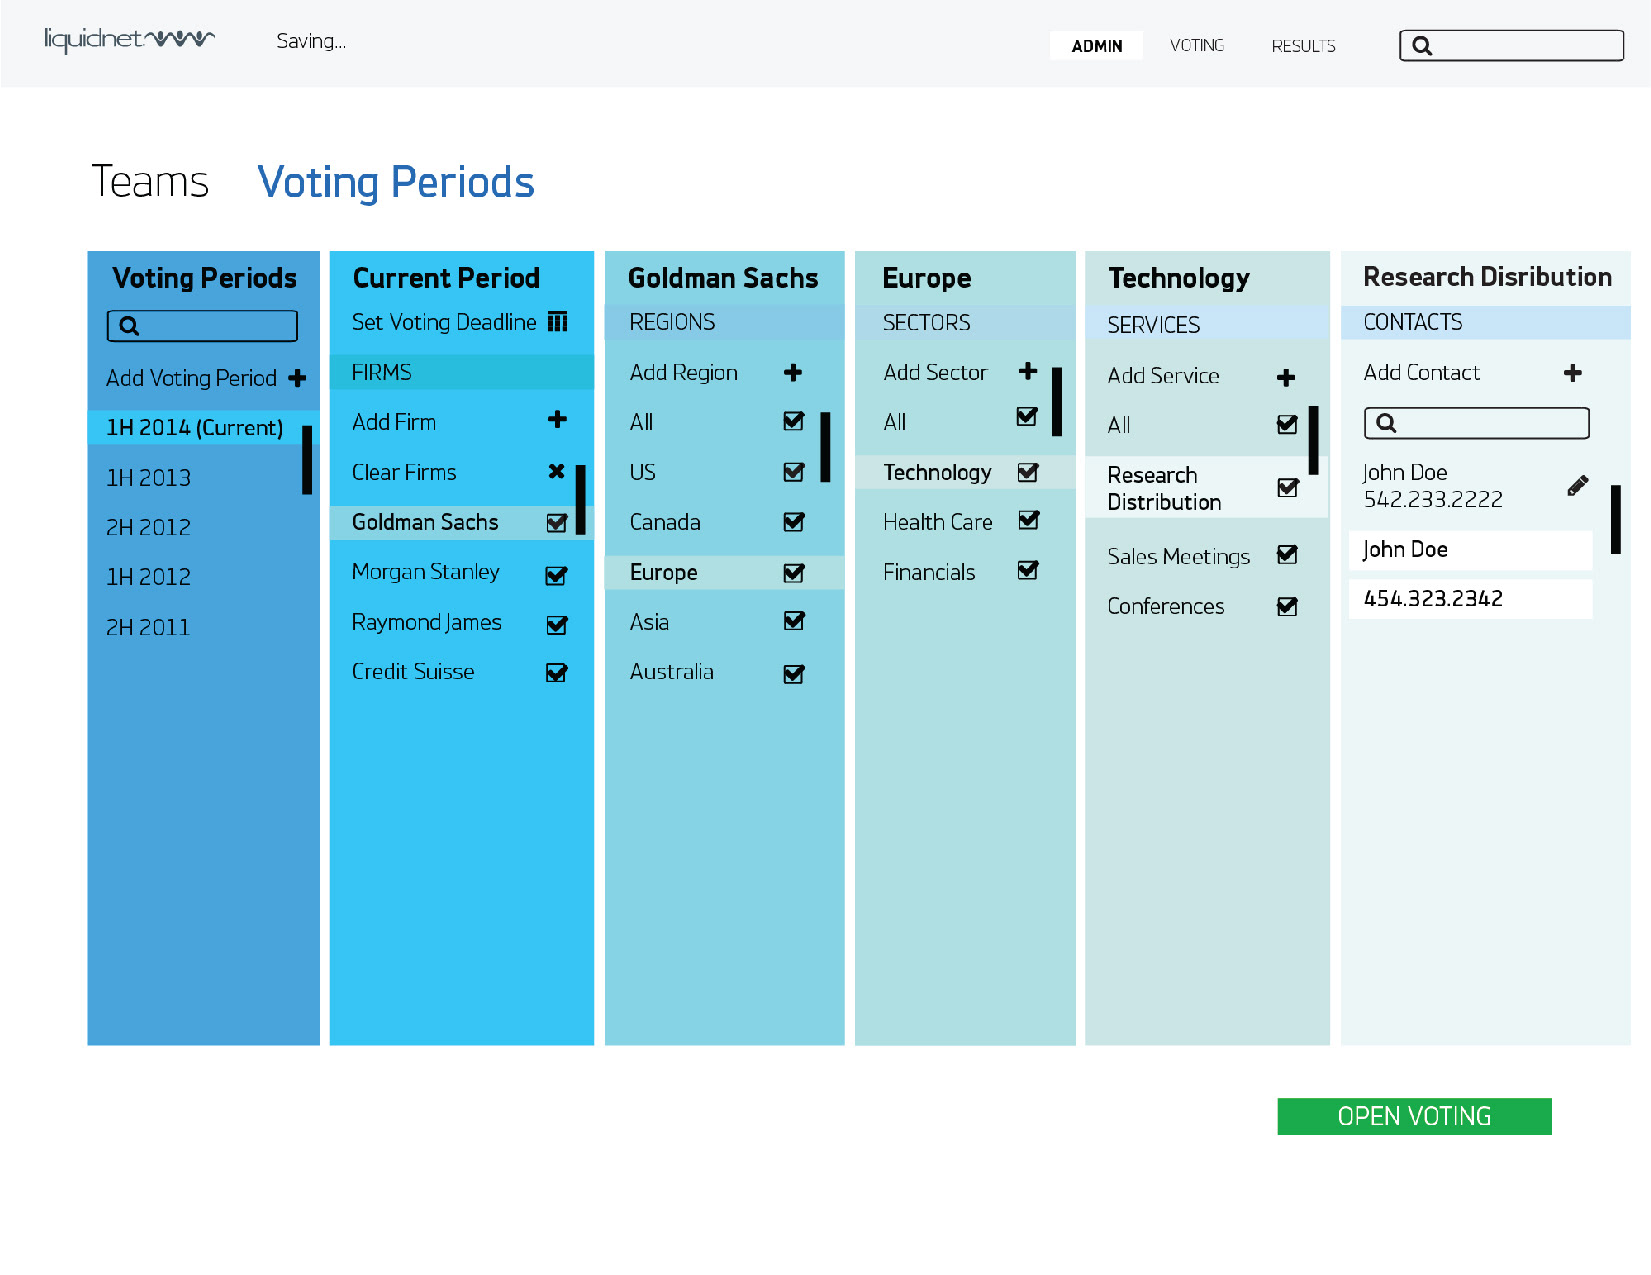Toggle Canada region checkbox
Screen dimensions: 1651x1275
[x=794, y=522]
